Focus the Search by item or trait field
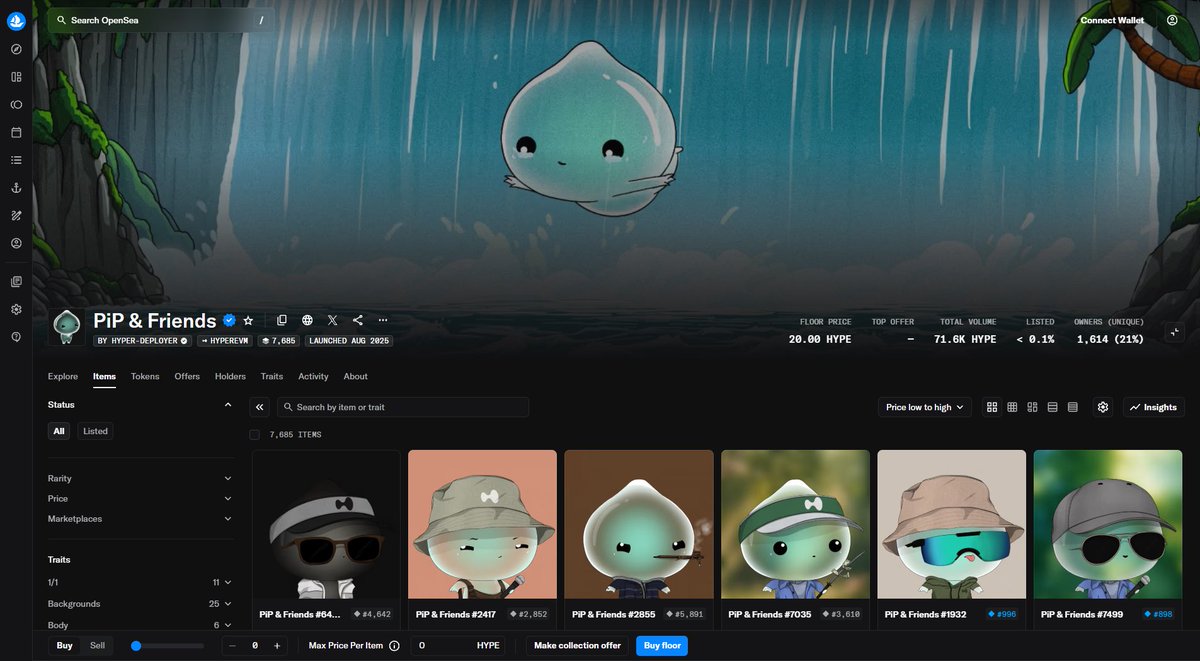The height and width of the screenshot is (661, 1200). (x=403, y=407)
